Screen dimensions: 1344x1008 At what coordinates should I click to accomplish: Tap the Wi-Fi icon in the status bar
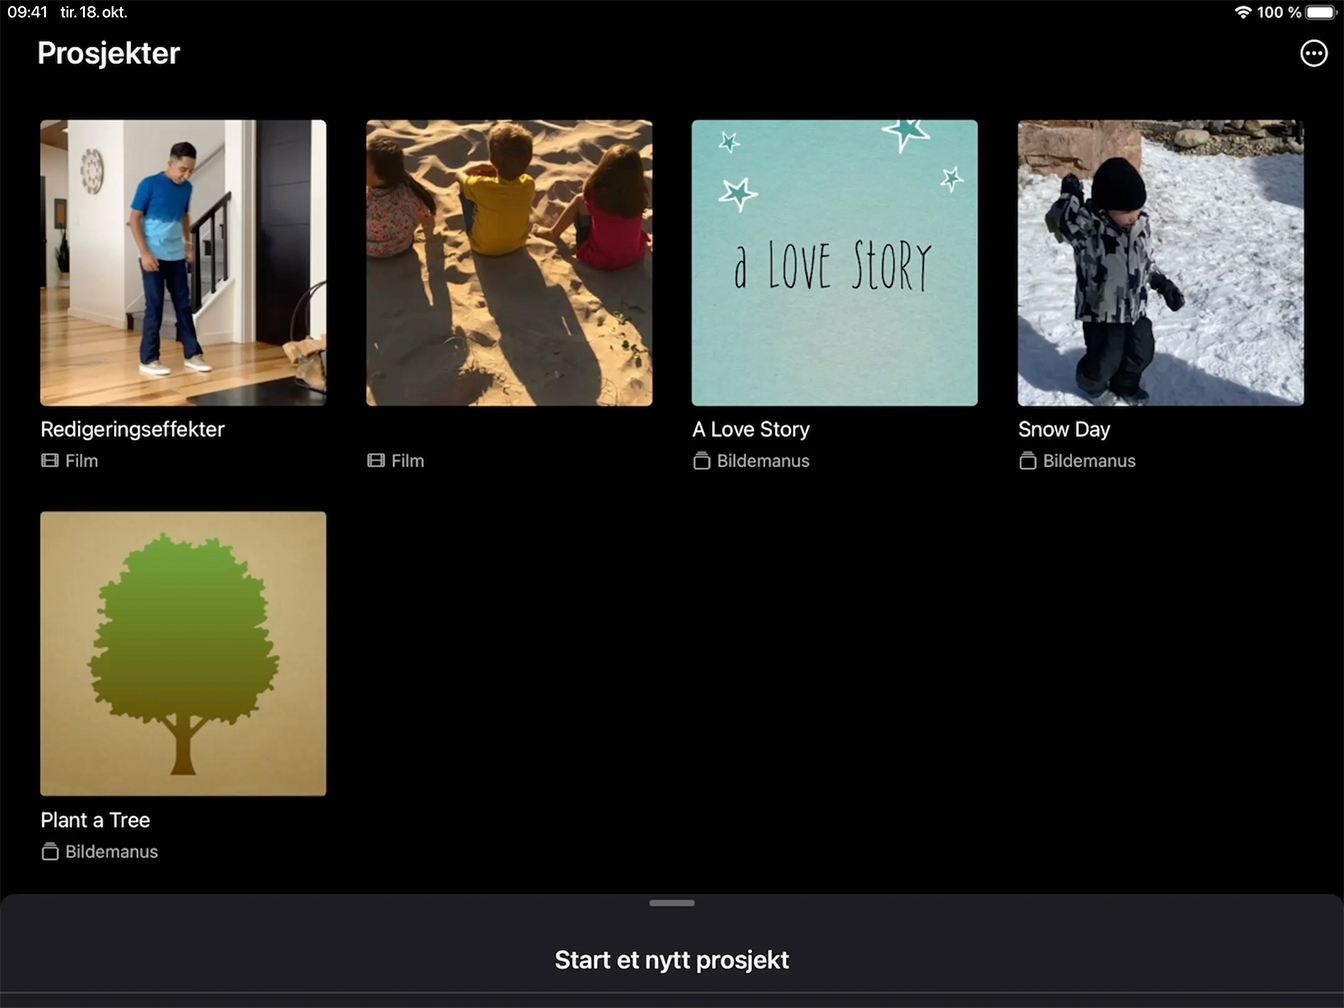pos(1243,12)
